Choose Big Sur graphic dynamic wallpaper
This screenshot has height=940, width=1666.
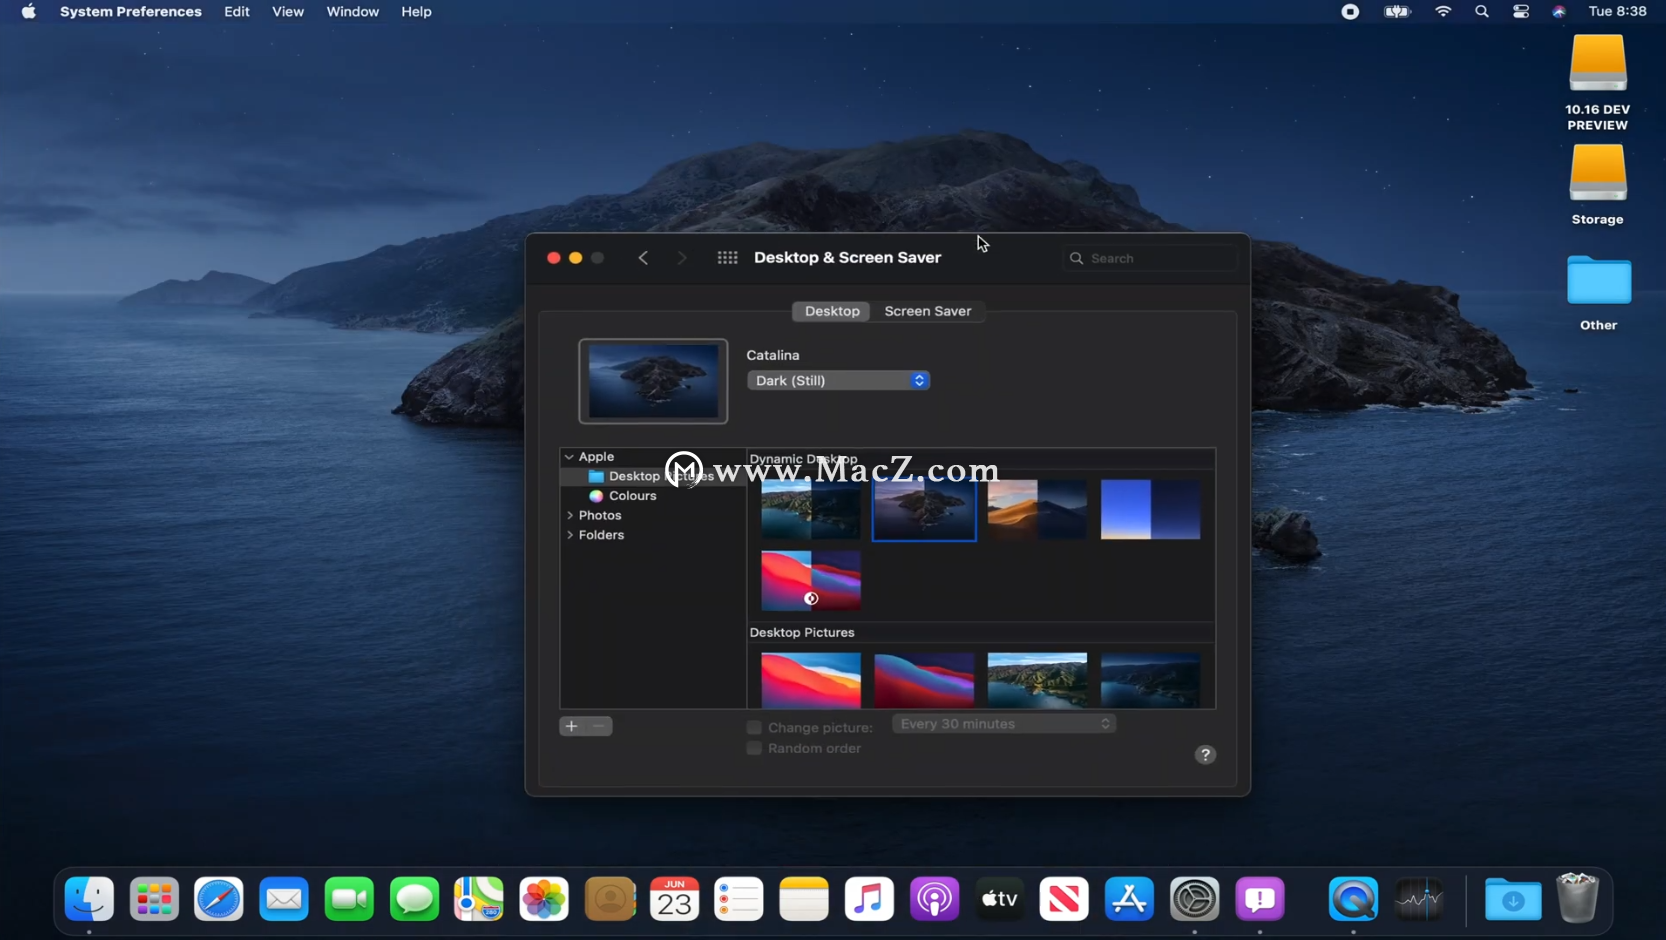[811, 580]
